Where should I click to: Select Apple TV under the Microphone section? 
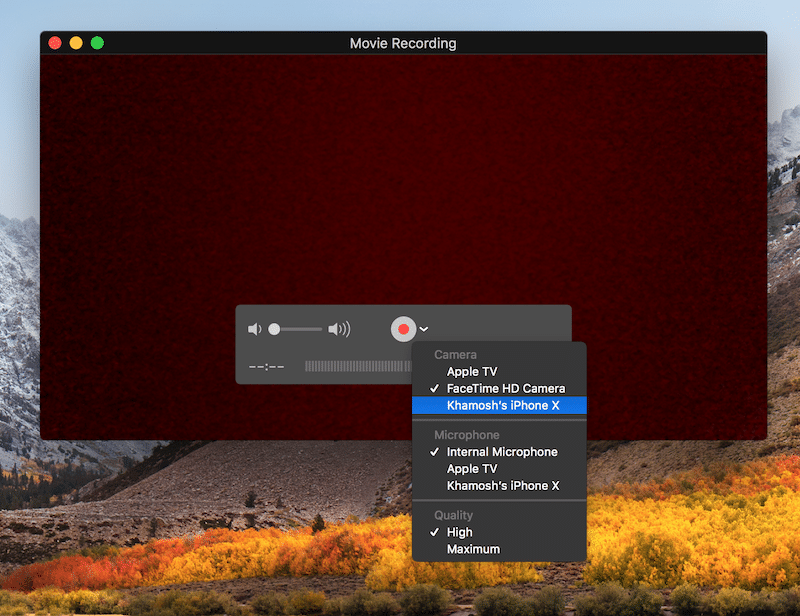click(471, 468)
